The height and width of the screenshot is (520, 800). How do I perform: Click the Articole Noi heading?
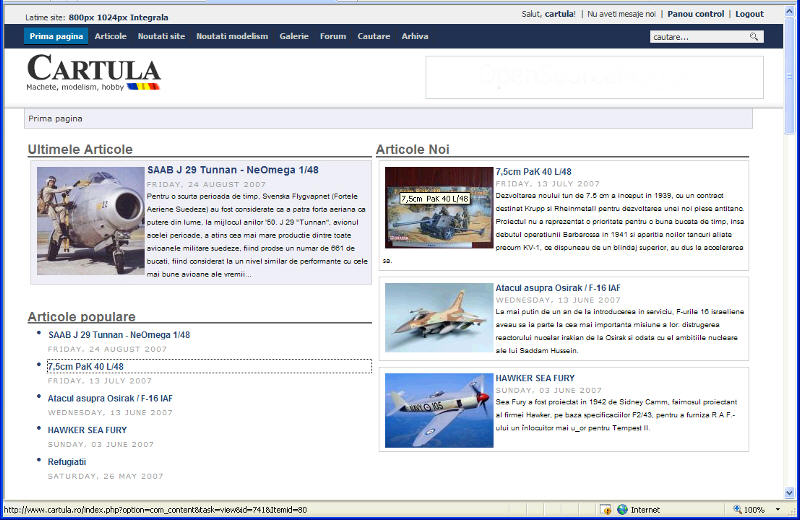413,150
